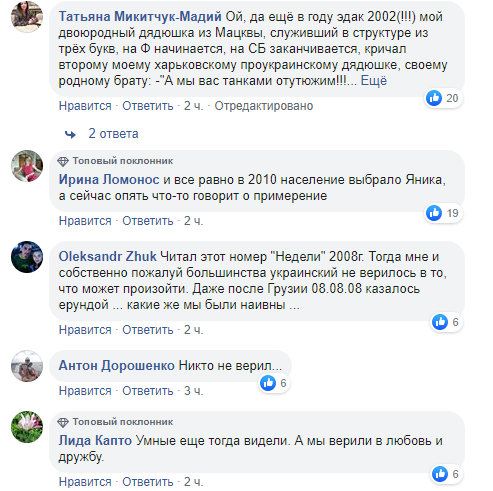Image resolution: width=493 pixels, height=491 pixels.
Task: Open Oleksandr Zhuk's profile name link
Action: (107, 257)
